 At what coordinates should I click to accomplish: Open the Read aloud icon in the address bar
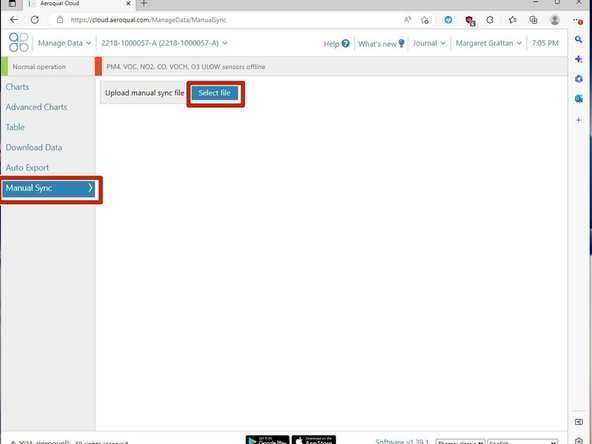tap(407, 20)
